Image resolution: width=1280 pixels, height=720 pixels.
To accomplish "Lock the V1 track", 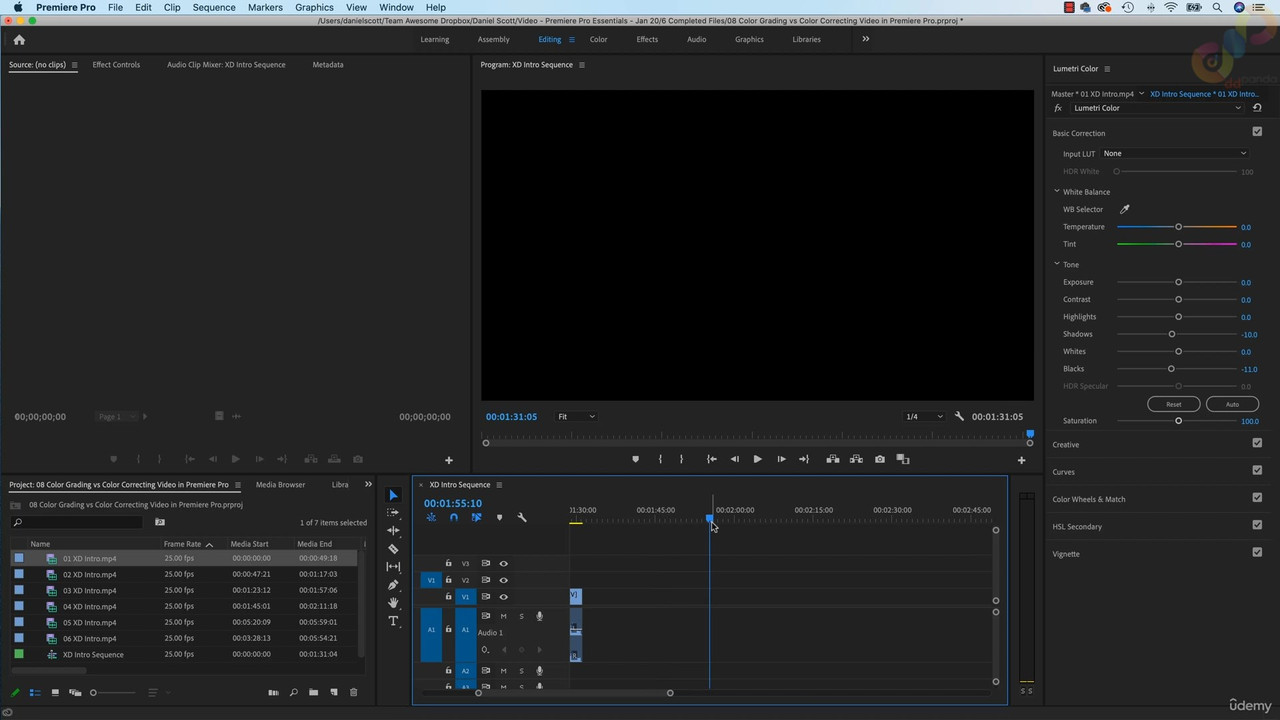I will [448, 597].
